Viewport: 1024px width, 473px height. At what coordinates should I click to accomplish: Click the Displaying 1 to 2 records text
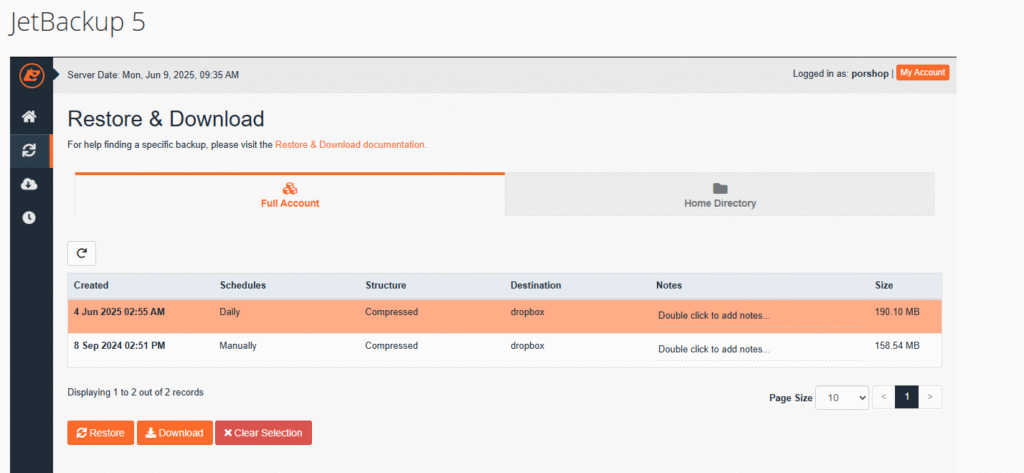pos(135,393)
